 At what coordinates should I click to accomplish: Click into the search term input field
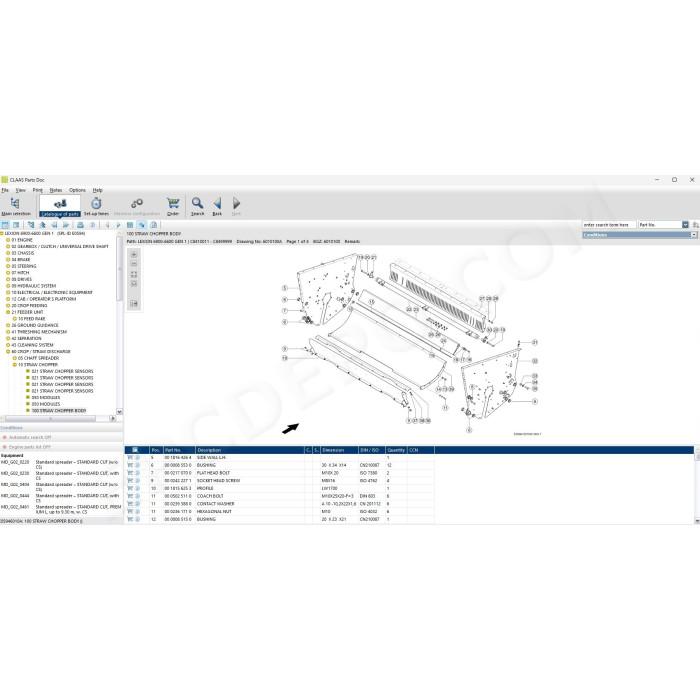(x=609, y=225)
